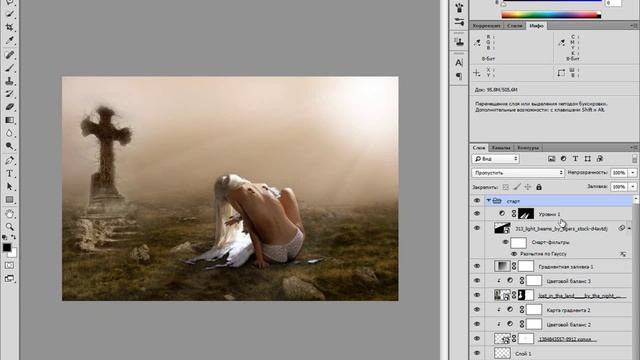640x360 pixels.
Task: Hide the 'Уровни 1' layer
Action: click(477, 213)
